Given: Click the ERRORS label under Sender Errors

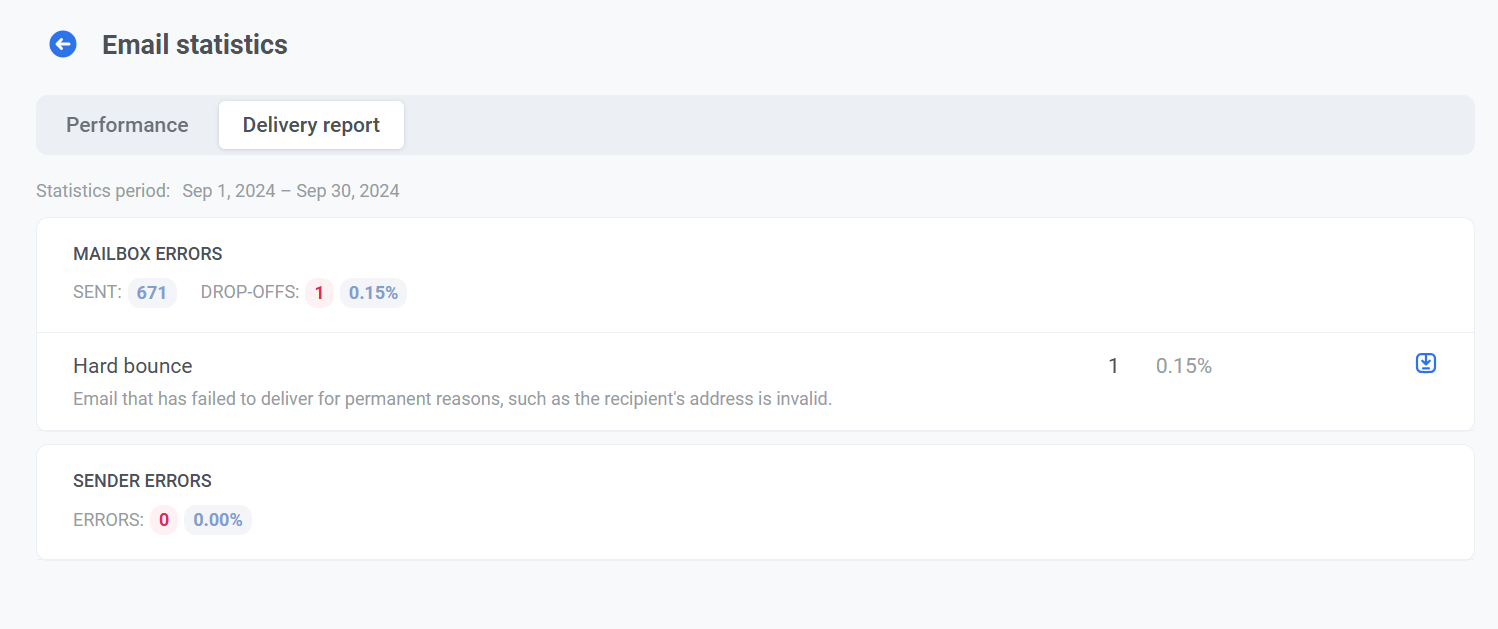Looking at the screenshot, I should [108, 520].
